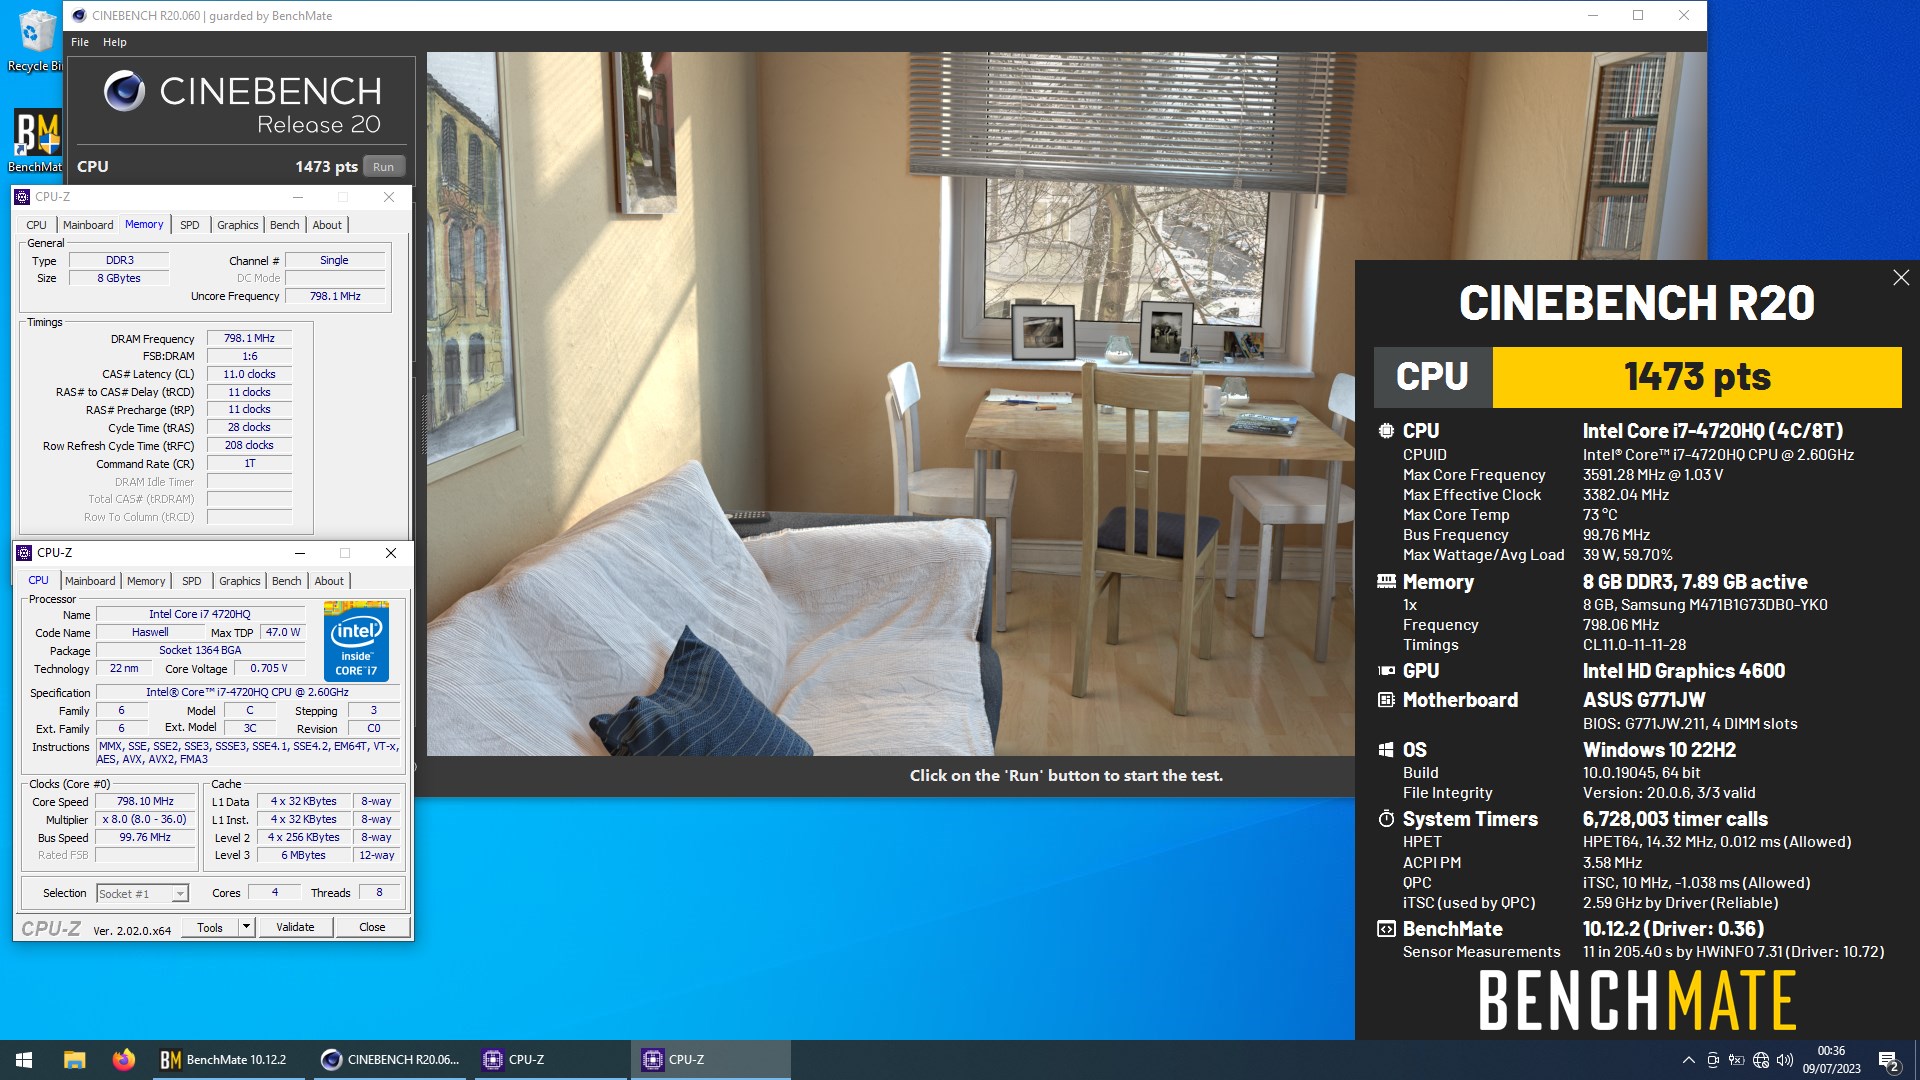This screenshot has height=1080, width=1920.
Task: Close the BenchMate result overlay with the X
Action: click(x=1901, y=278)
